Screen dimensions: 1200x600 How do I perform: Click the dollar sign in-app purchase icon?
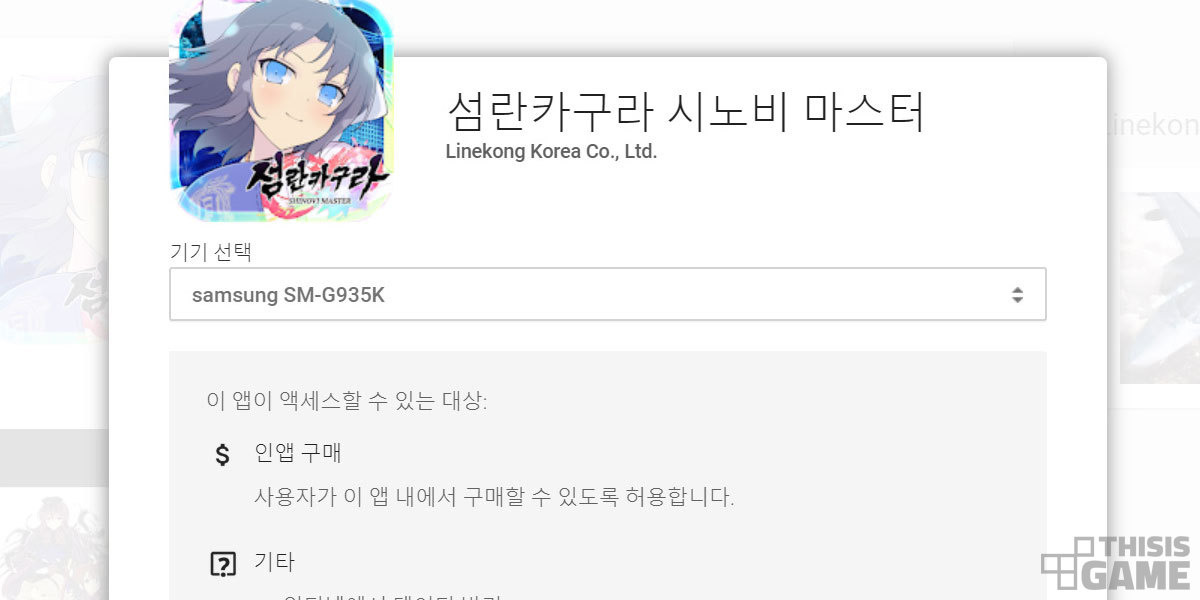coord(222,455)
